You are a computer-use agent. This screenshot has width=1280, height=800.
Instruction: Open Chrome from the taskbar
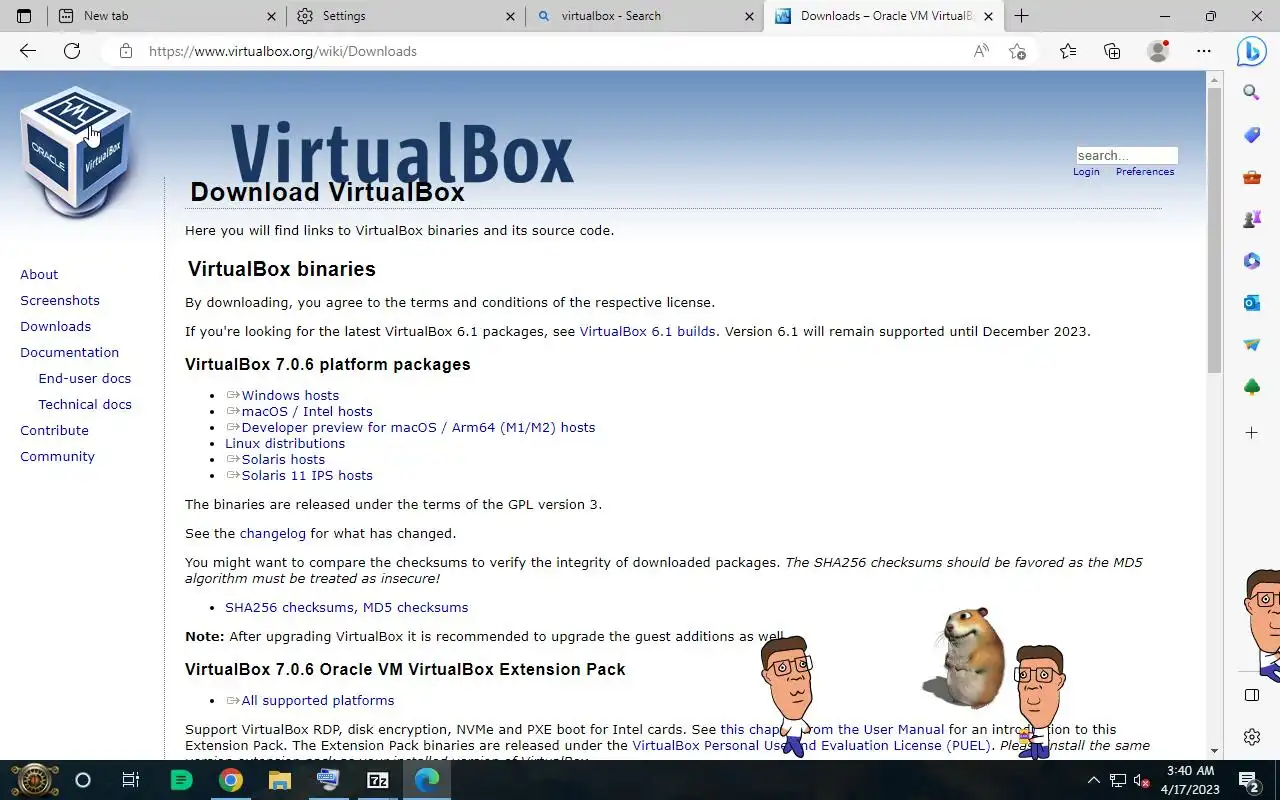coord(230,780)
